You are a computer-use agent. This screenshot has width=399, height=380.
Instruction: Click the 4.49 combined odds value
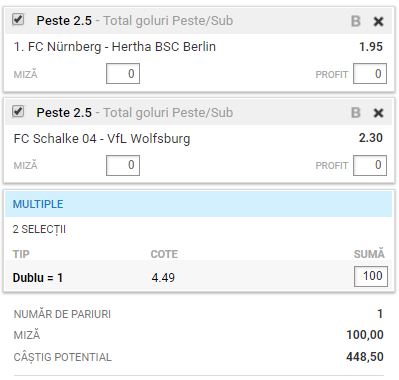[163, 277]
